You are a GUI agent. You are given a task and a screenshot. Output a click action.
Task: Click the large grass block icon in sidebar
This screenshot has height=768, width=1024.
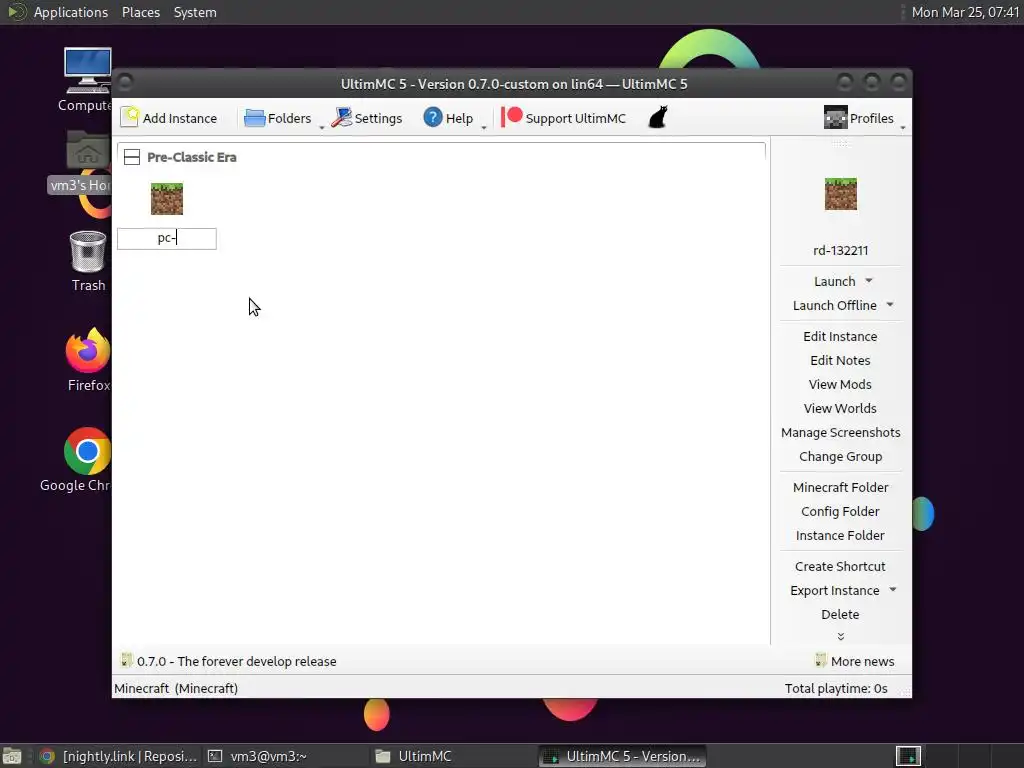coord(840,194)
